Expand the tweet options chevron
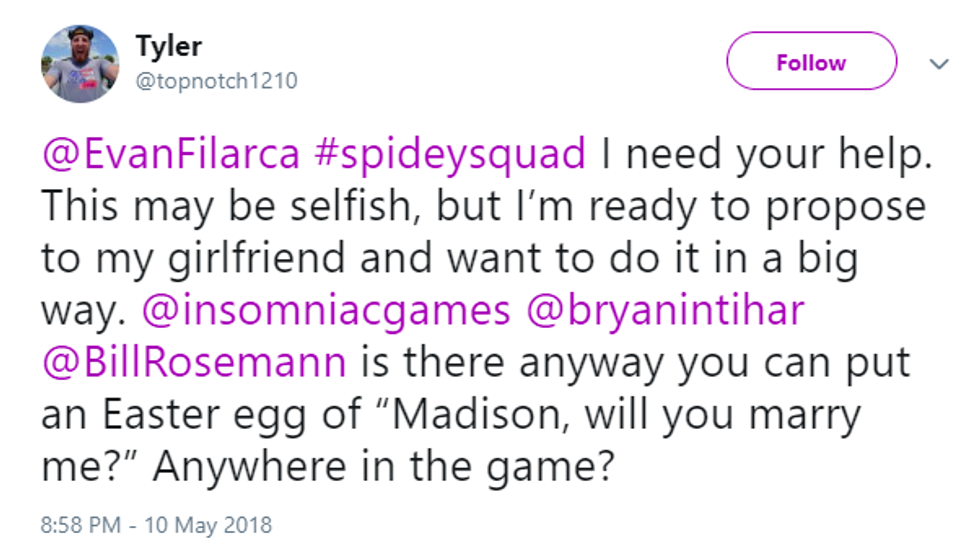This screenshot has width=980, height=553. point(938,63)
